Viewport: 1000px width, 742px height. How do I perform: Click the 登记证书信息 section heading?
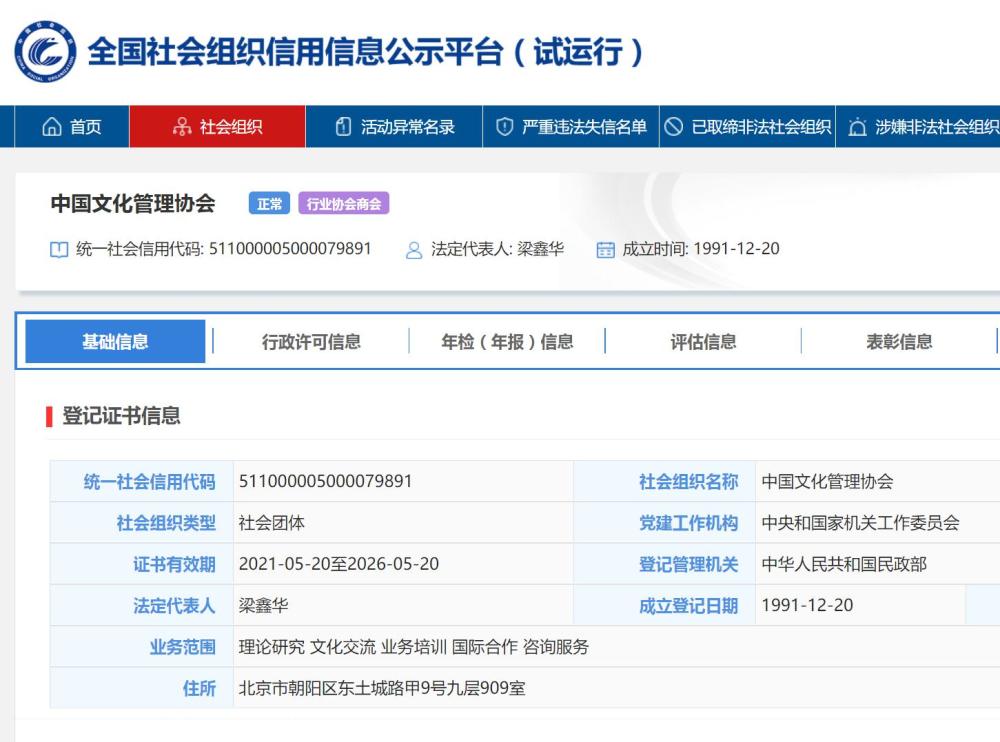[121, 416]
